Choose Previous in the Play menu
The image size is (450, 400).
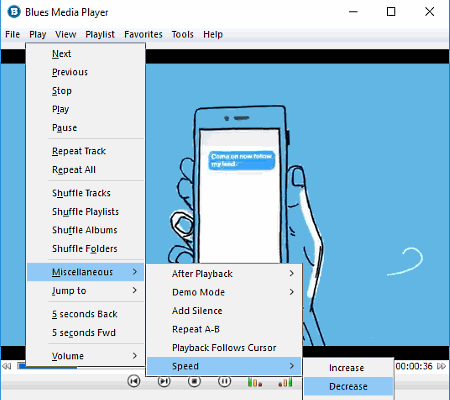point(85,72)
